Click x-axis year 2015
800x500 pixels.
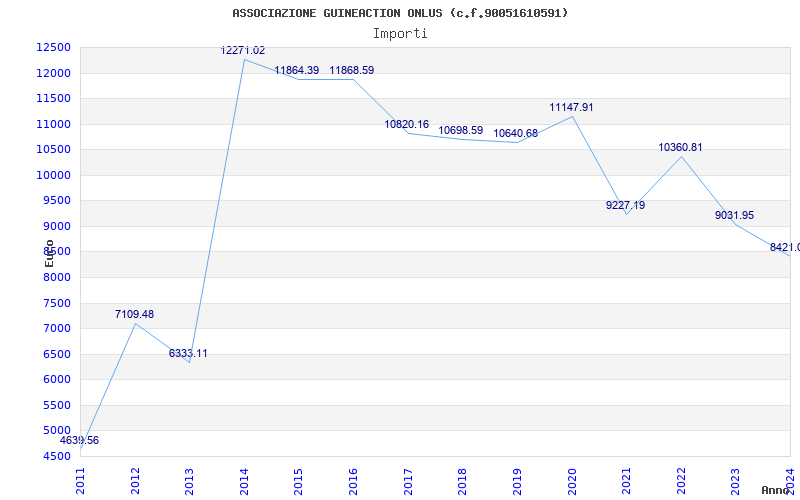click(298, 482)
